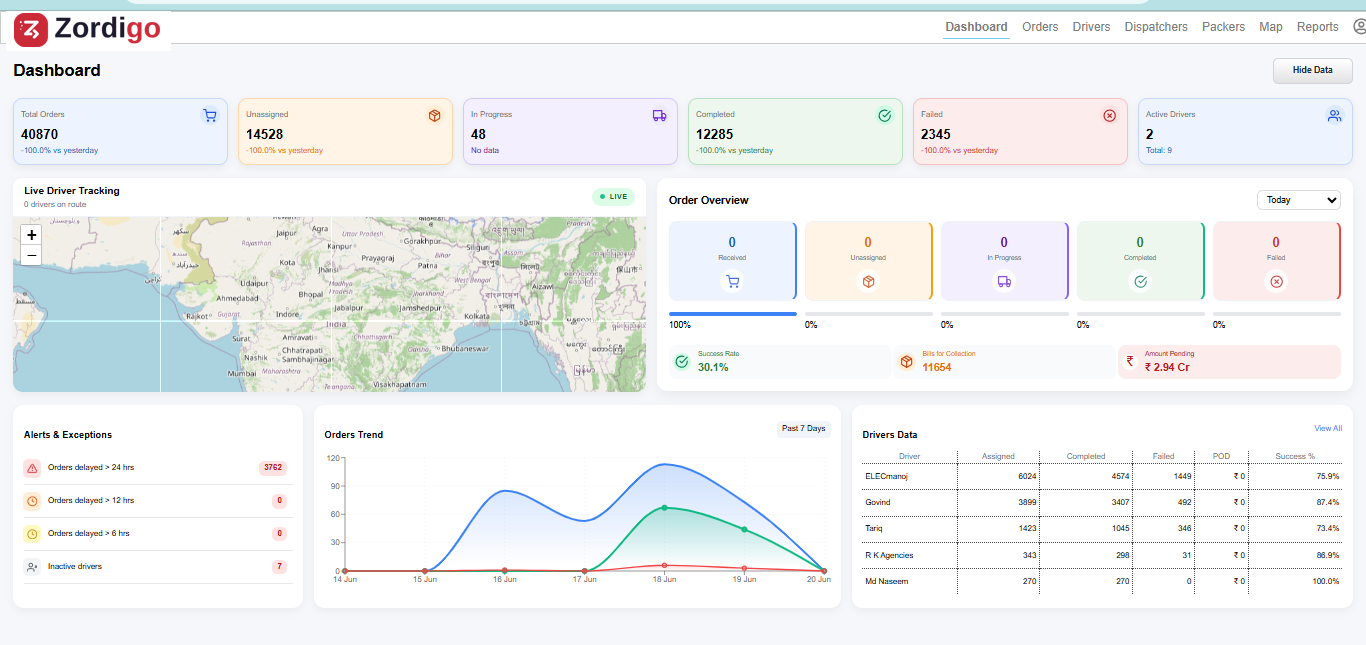
Task: Open the user profile icon in navbar
Action: click(1359, 27)
